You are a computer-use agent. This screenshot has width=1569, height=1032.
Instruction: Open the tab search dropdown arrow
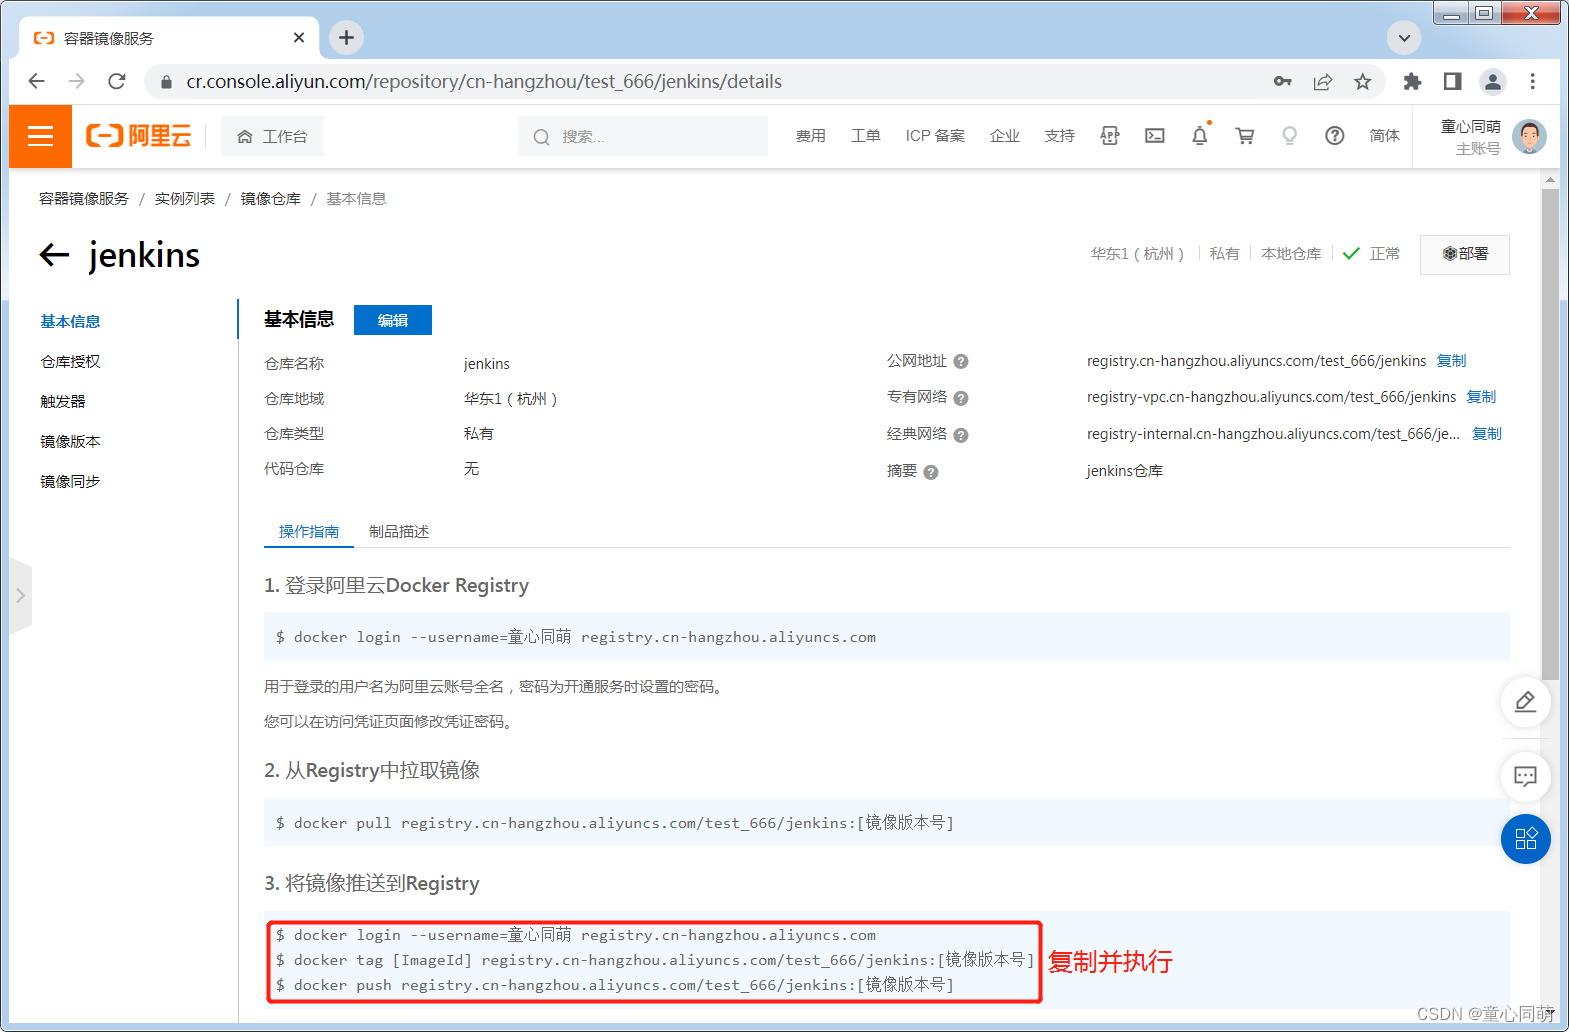tap(1404, 38)
